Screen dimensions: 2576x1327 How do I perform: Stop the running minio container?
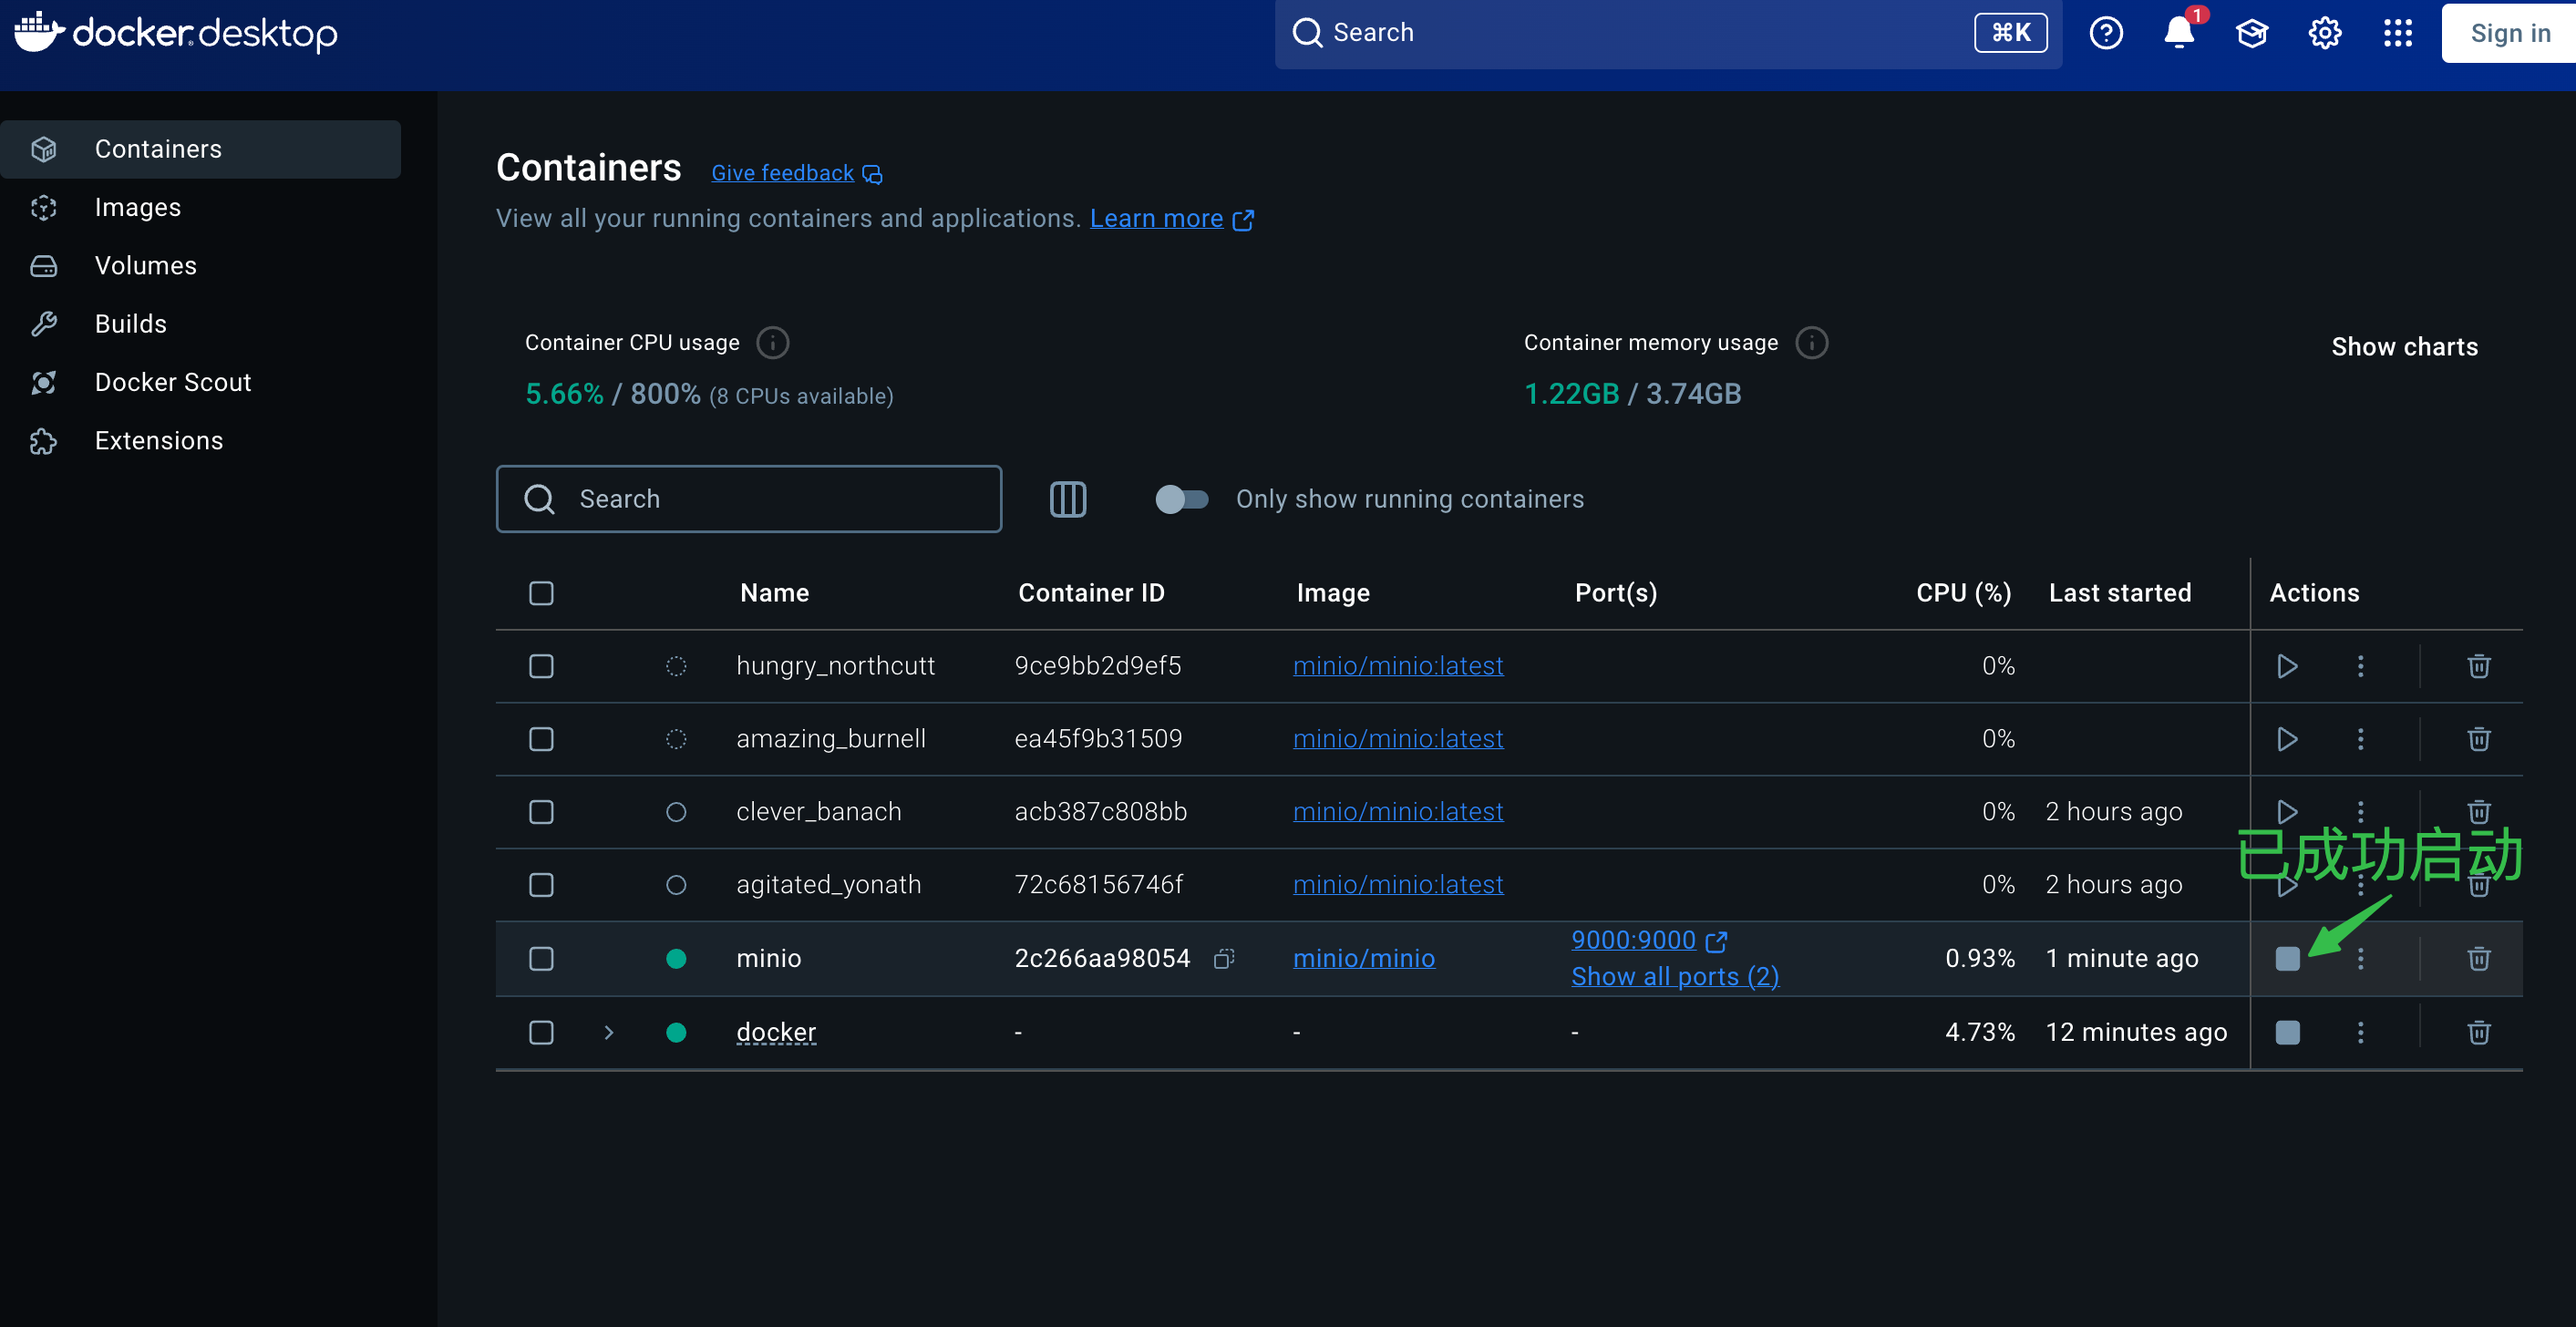pos(2286,959)
